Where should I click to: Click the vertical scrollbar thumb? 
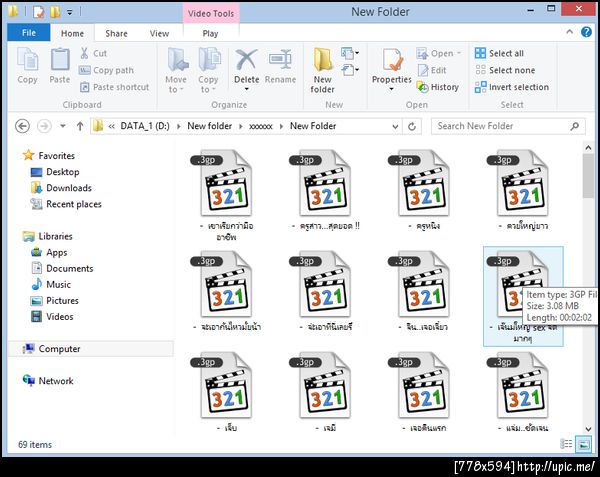588,176
